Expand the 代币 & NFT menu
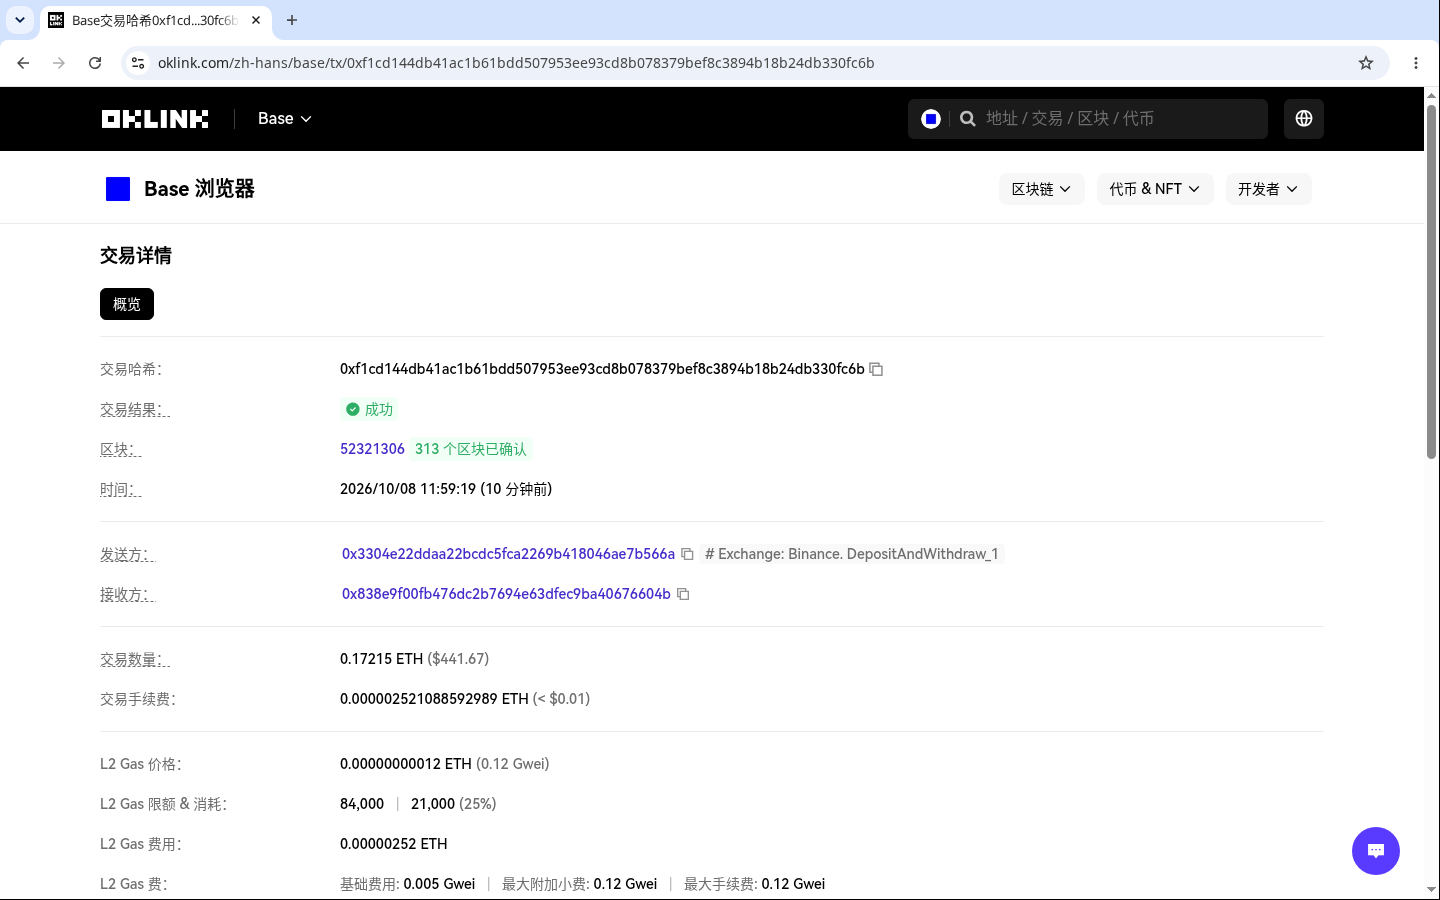 point(1155,189)
